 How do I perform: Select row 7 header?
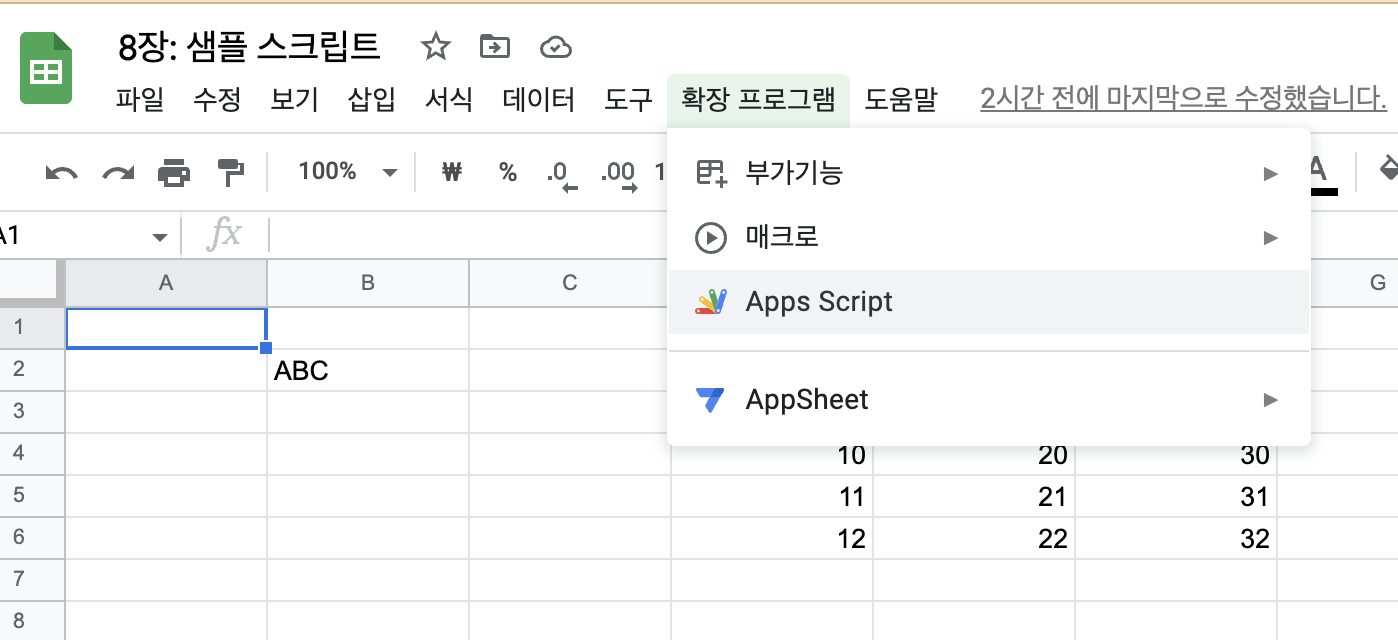[x=32, y=579]
